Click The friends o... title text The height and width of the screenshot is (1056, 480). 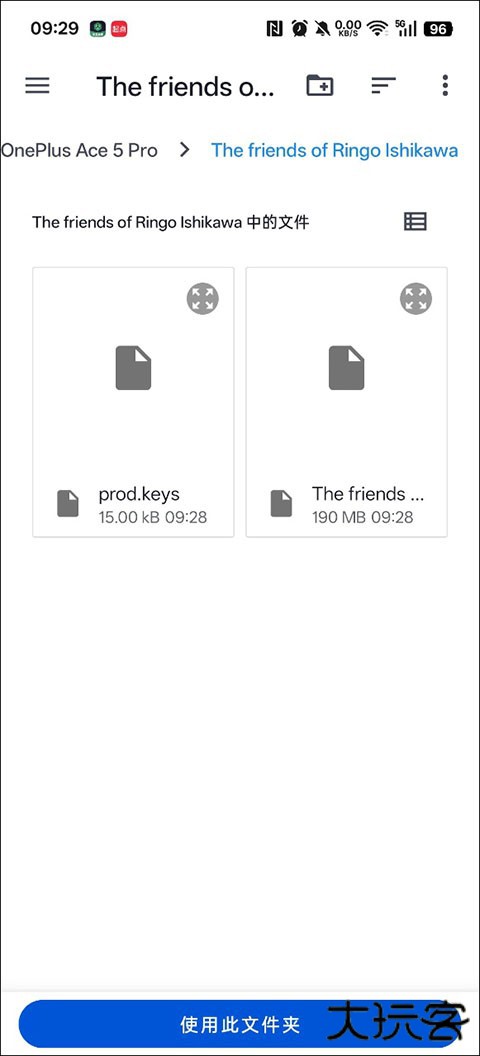pos(185,86)
